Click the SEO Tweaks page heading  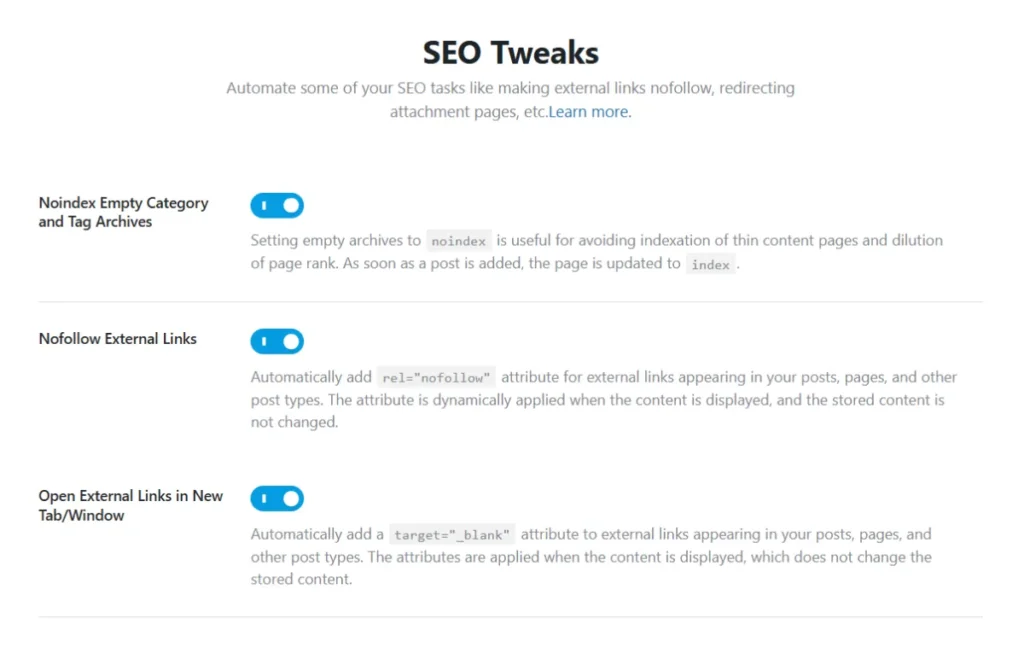coord(511,52)
